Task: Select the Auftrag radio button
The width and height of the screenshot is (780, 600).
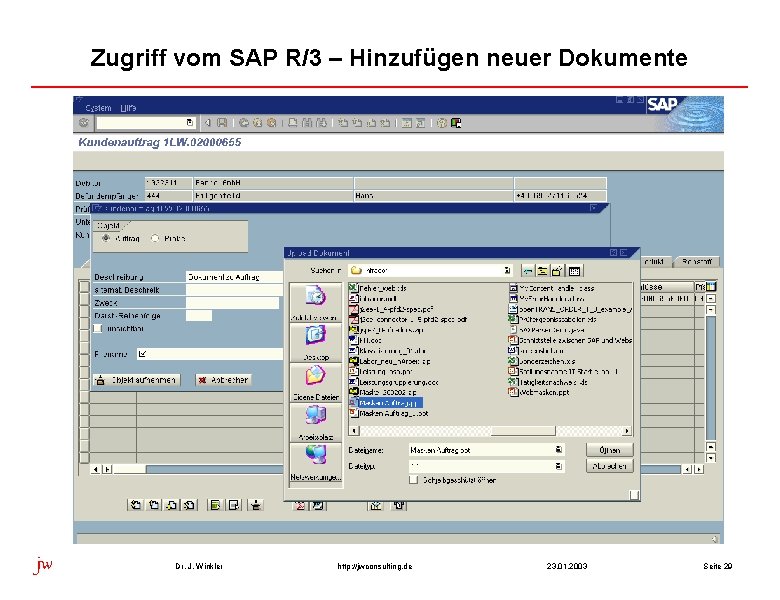Action: point(105,238)
